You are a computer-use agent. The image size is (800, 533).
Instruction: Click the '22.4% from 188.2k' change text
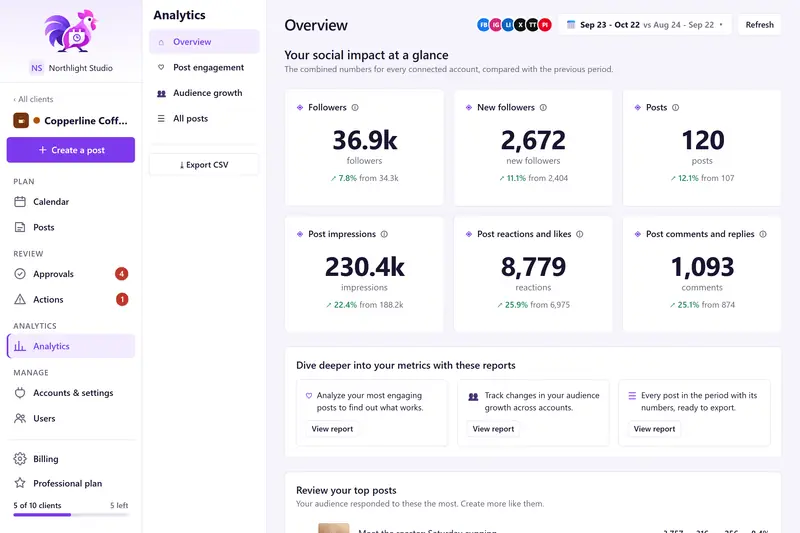coord(364,304)
